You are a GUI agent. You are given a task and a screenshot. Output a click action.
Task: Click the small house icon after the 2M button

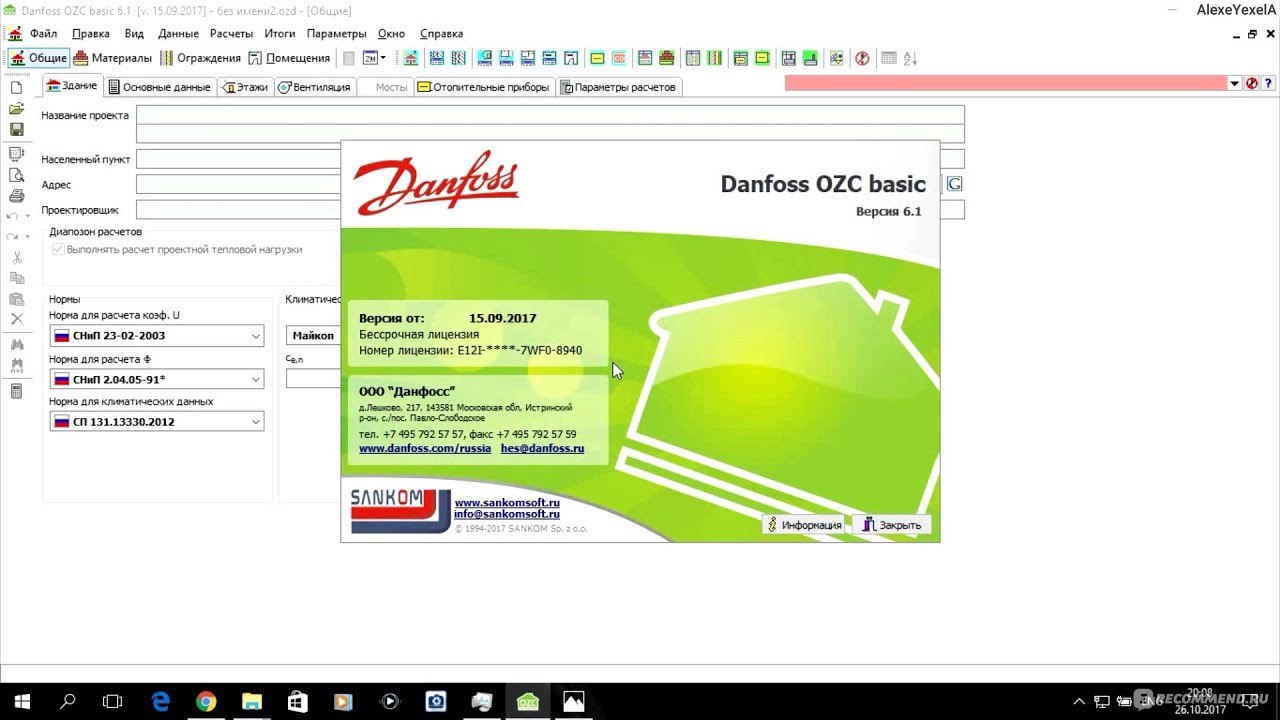click(410, 58)
